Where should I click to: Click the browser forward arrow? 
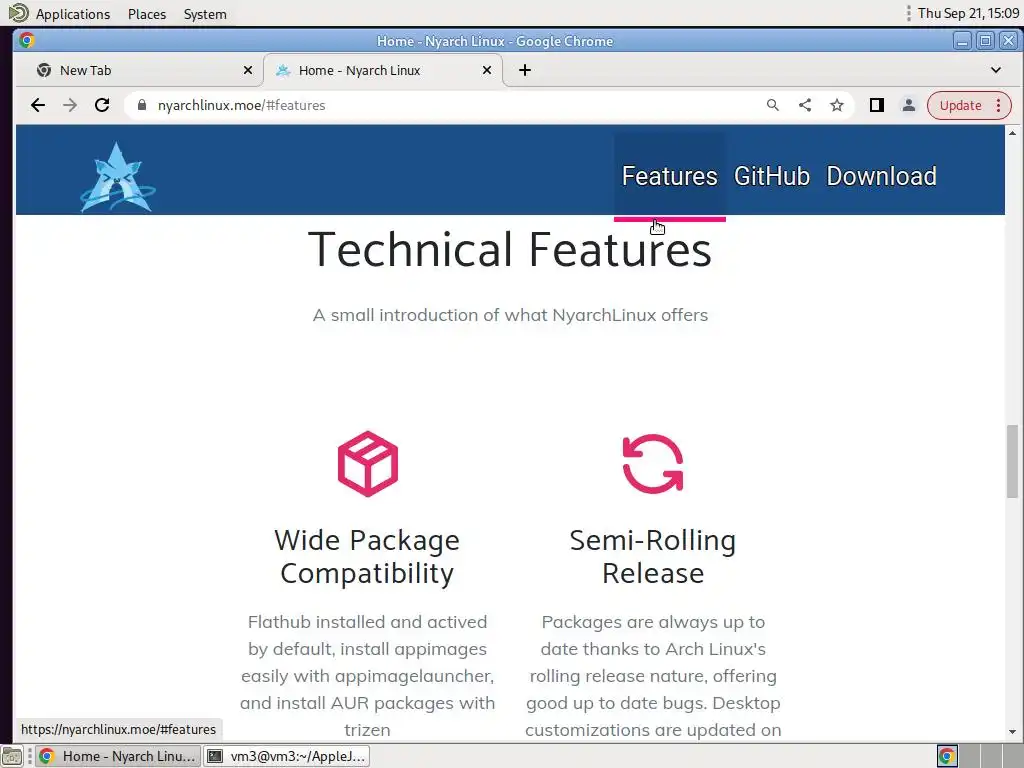click(70, 105)
